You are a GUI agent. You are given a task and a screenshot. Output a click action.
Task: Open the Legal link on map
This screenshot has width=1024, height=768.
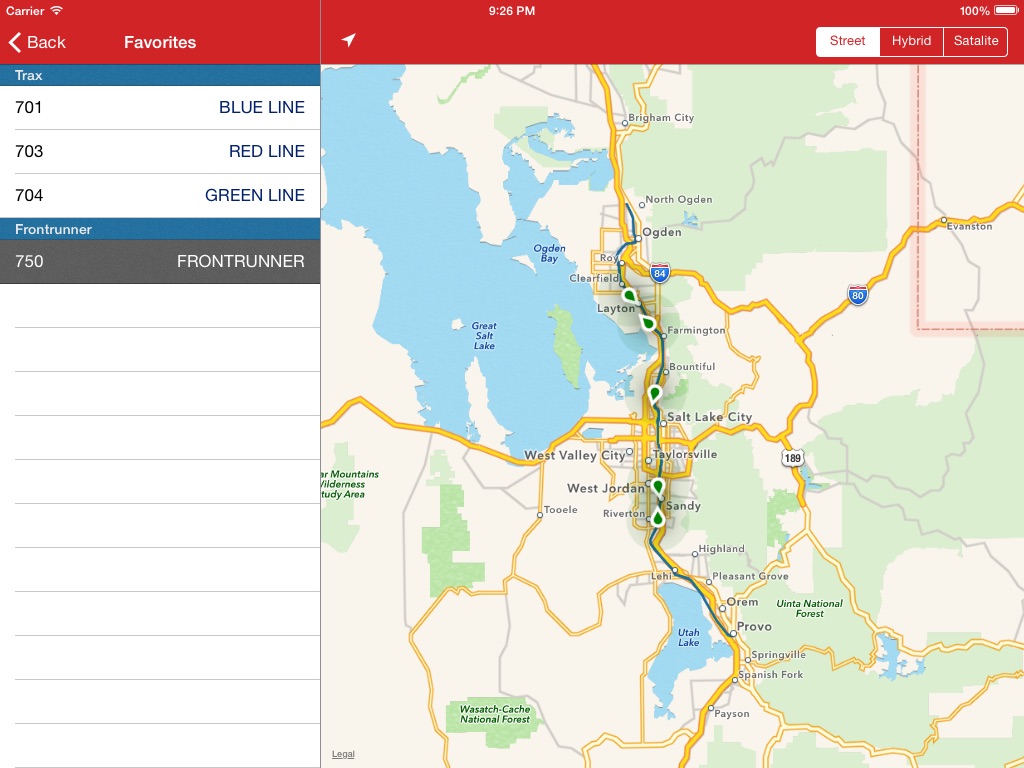point(343,754)
